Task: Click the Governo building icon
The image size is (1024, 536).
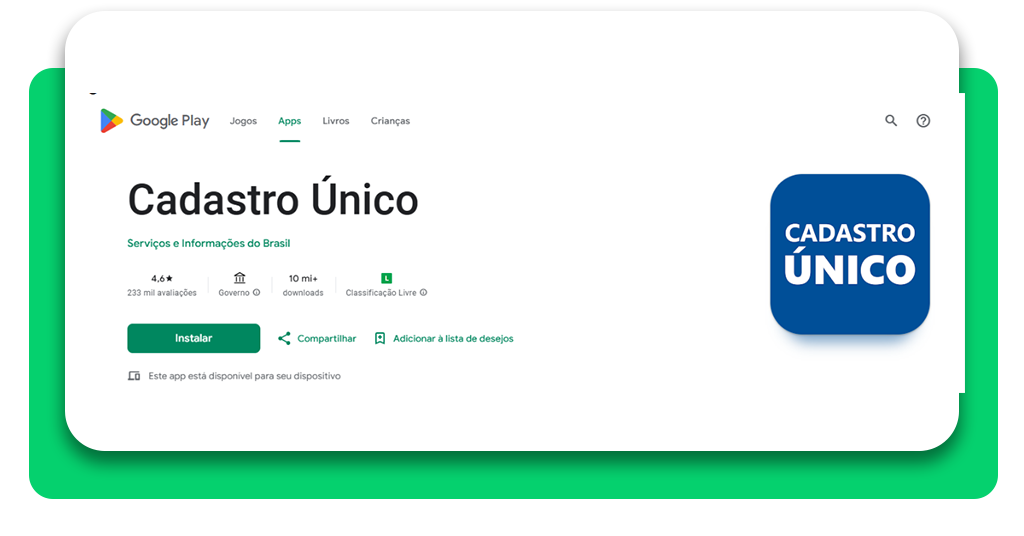Action: coord(239,278)
